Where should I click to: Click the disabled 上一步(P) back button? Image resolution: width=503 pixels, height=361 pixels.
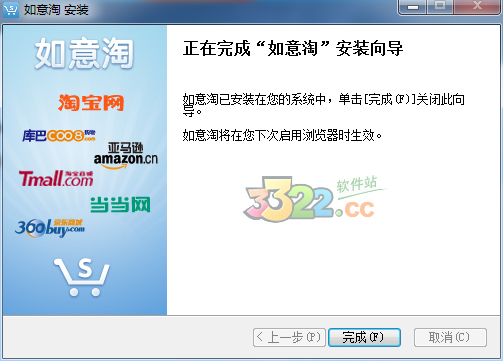[x=289, y=338]
